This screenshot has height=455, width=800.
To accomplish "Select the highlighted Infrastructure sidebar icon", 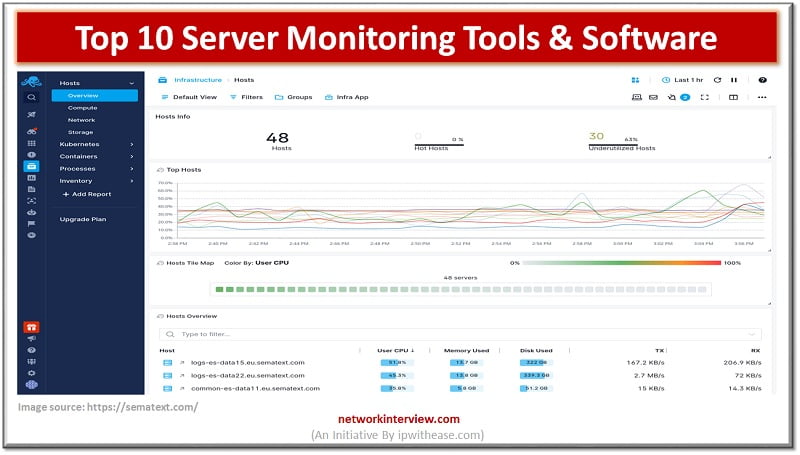I will pyautogui.click(x=32, y=166).
